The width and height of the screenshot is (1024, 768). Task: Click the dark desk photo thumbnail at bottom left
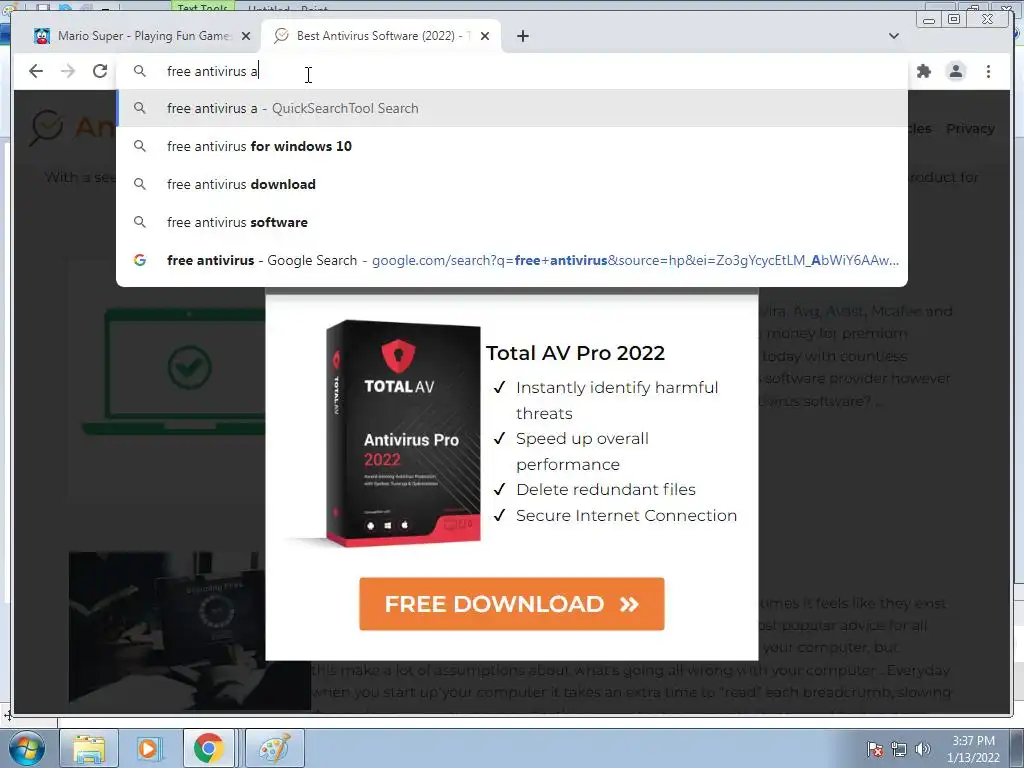pyautogui.click(x=189, y=630)
